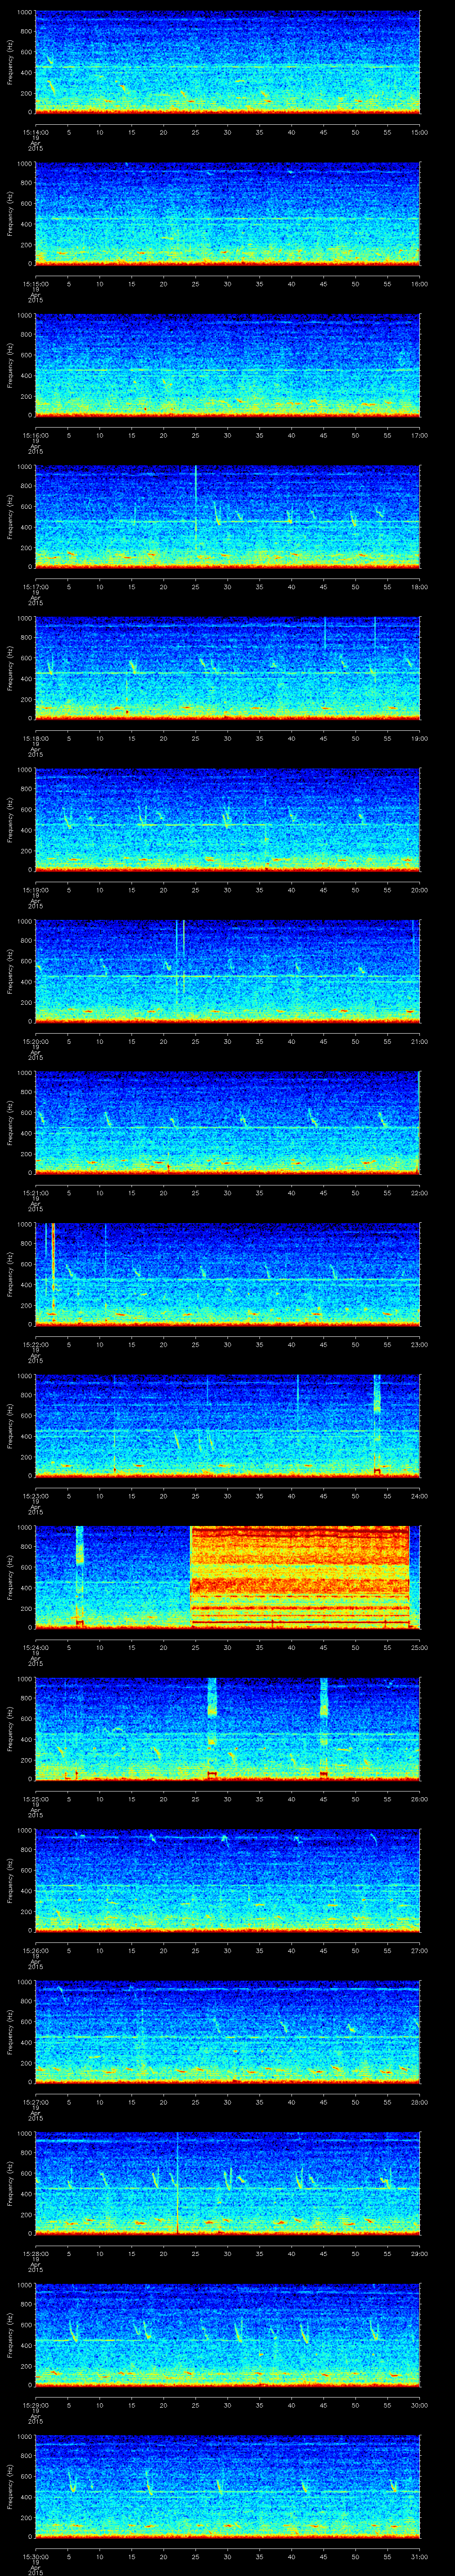Click the vertical spike at 25 seconds in the 15:17:00 spectrogram
The width and height of the screenshot is (455, 2576).
tap(196, 515)
